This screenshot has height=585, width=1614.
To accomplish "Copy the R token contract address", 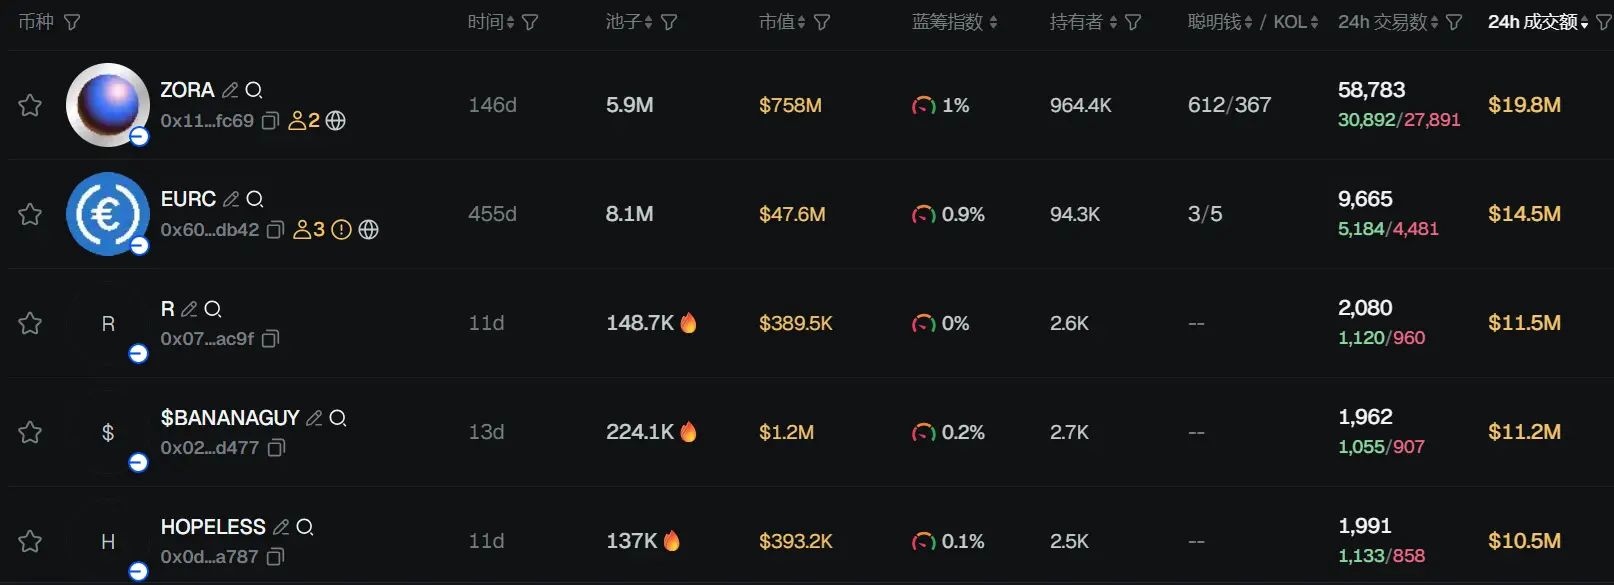I will click(270, 339).
